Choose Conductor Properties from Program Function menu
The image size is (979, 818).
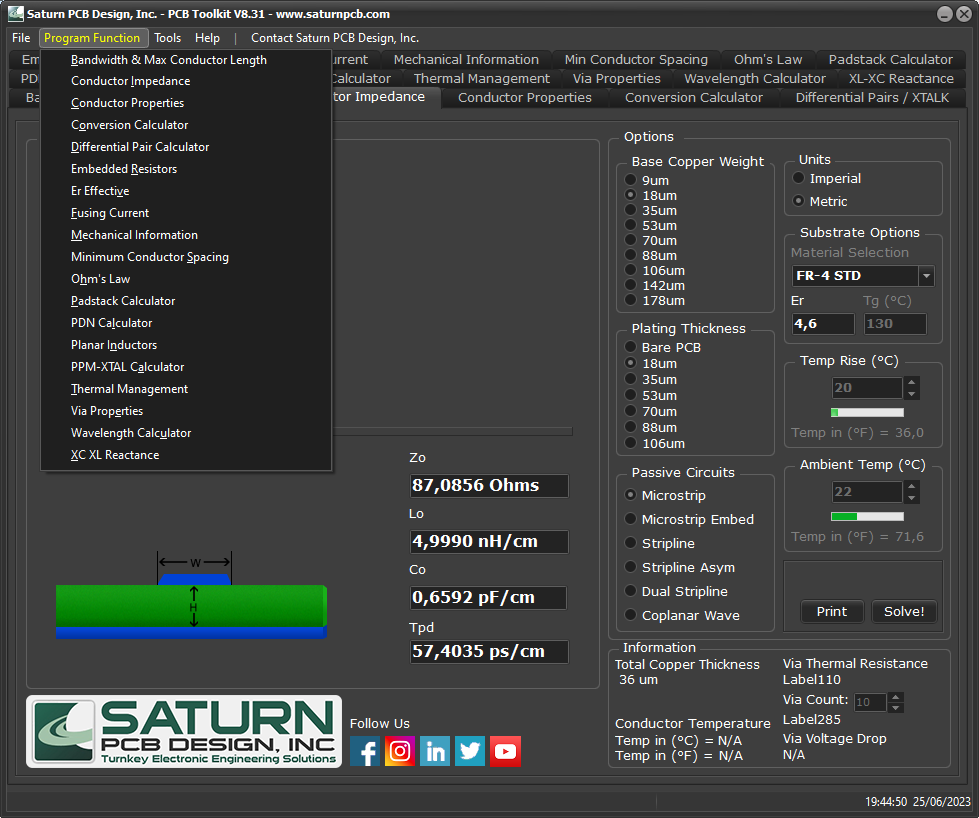185,103
